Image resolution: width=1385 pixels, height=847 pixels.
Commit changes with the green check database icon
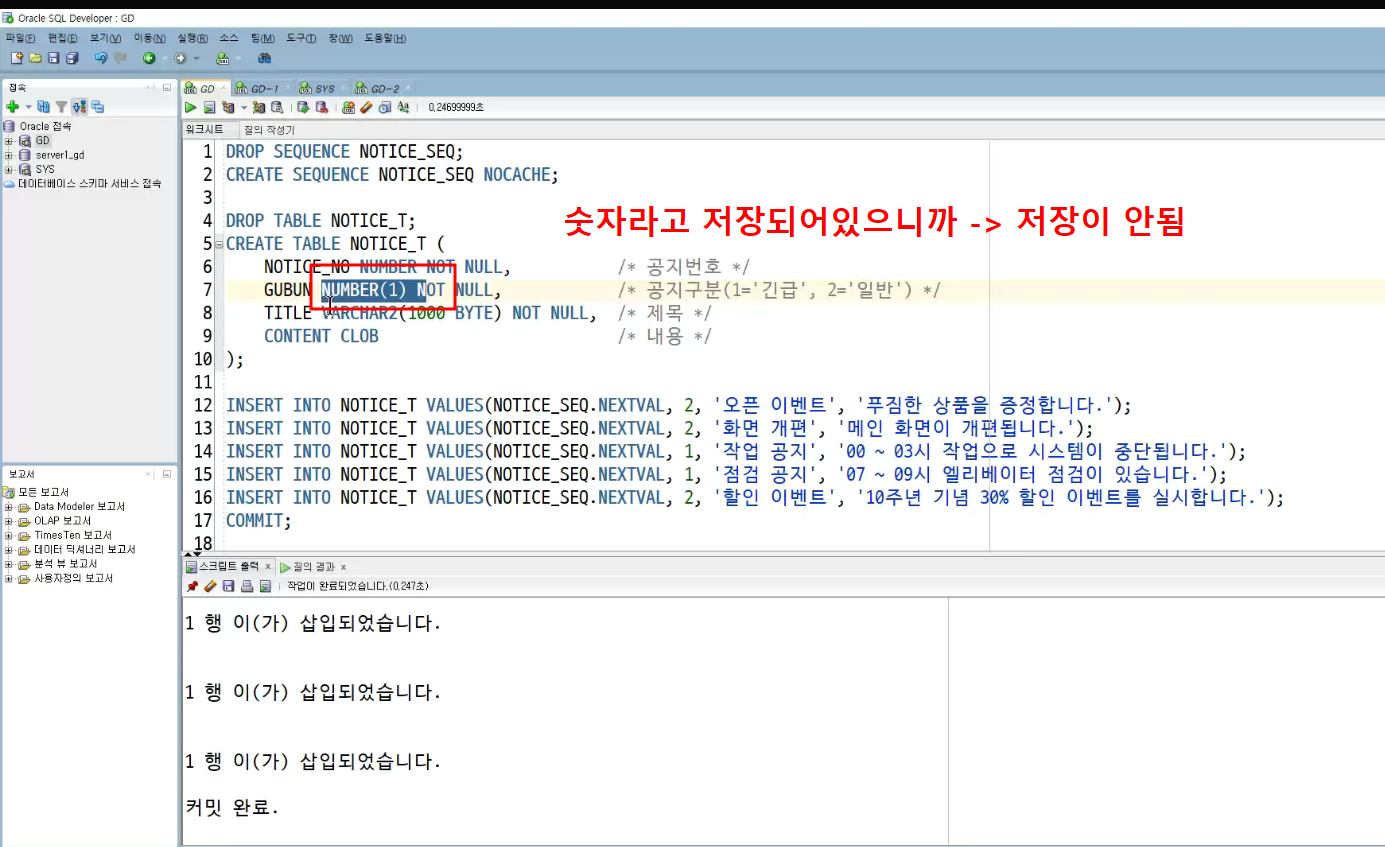click(303, 107)
